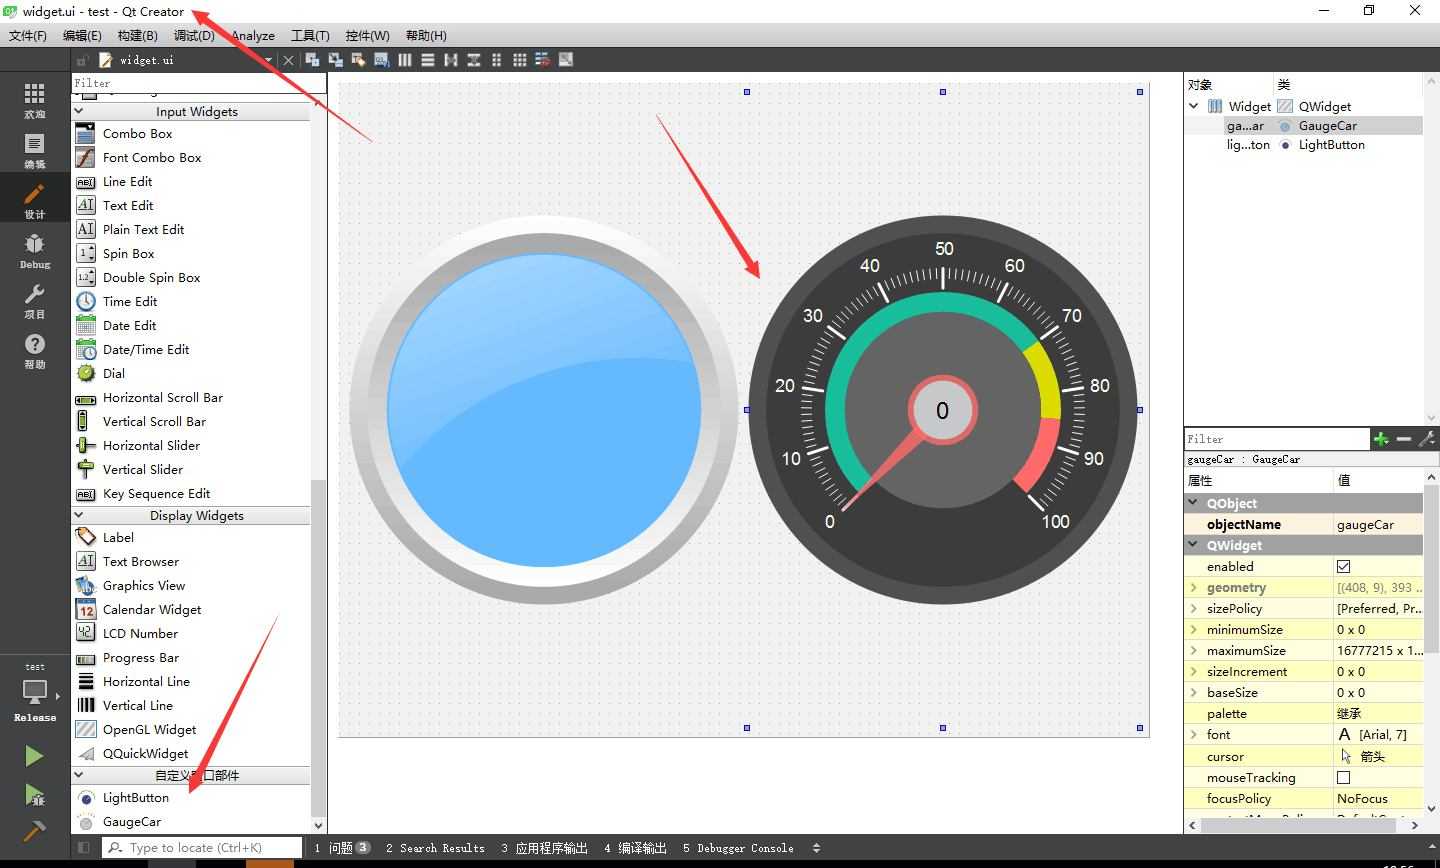
Task: Expand the sizePolicy property
Action: (x=1193, y=608)
